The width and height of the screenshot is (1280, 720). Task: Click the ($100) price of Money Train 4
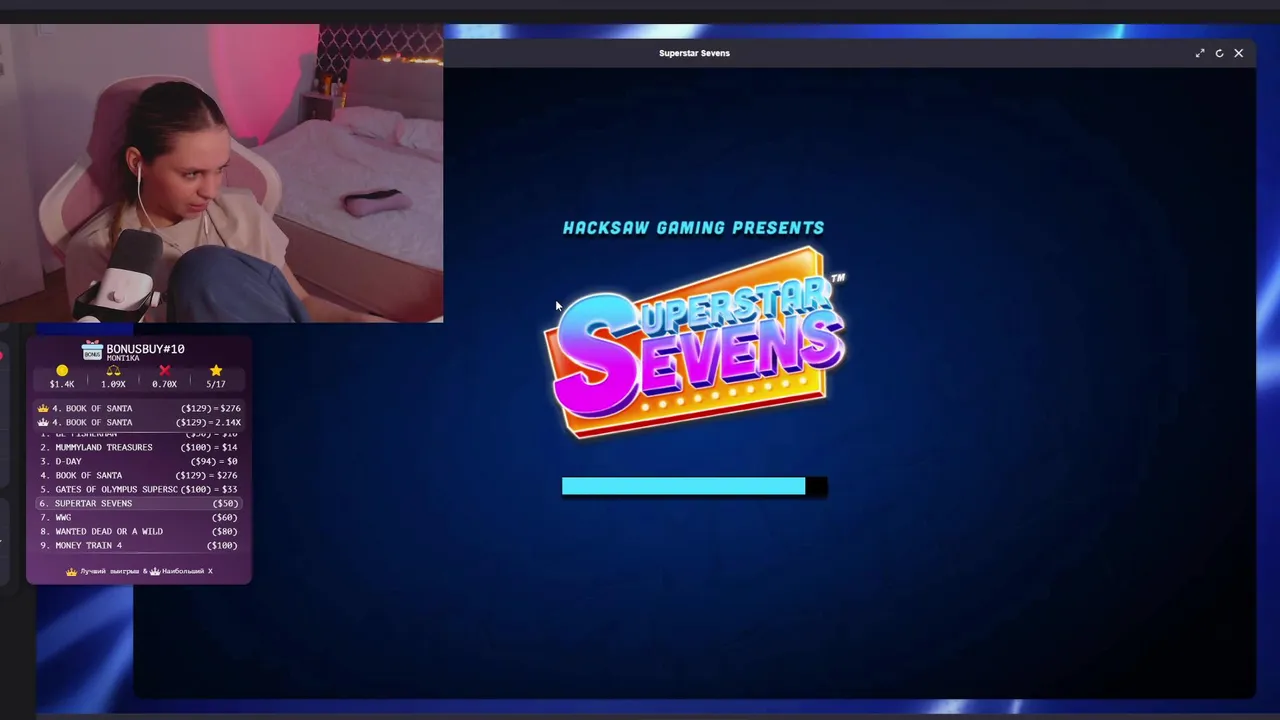click(x=222, y=545)
